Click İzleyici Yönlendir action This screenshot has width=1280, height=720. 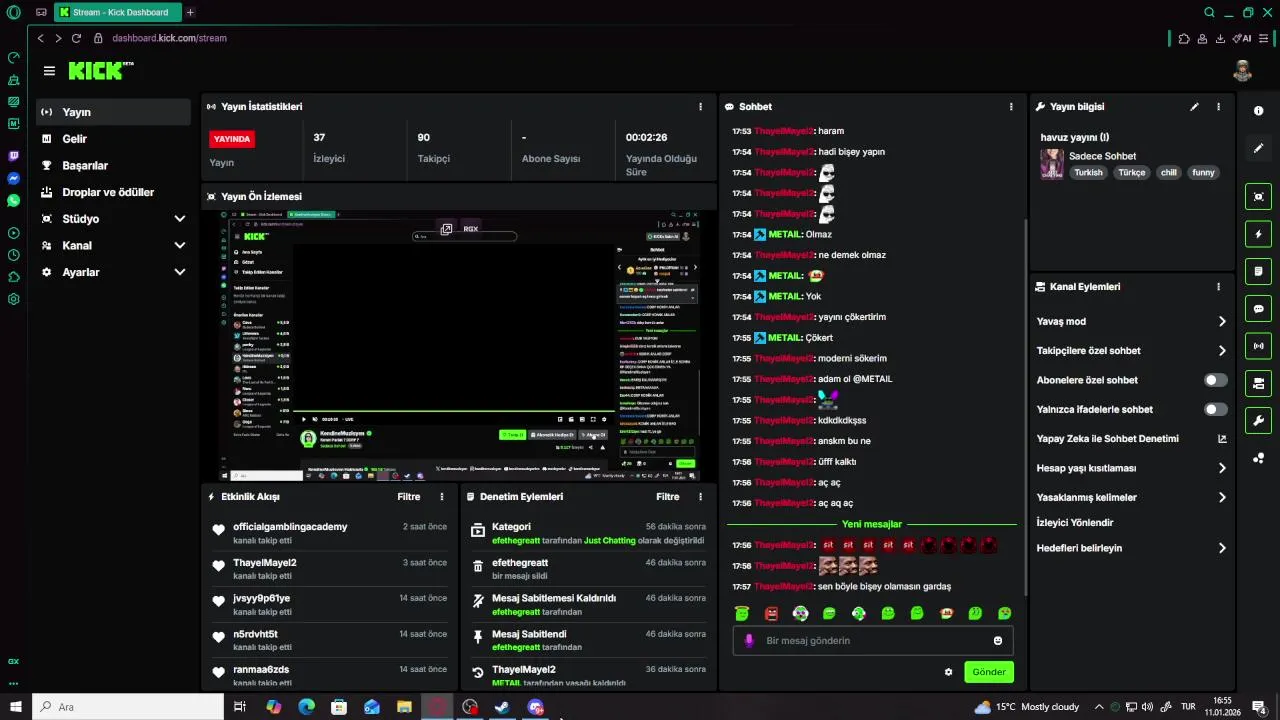(x=1075, y=523)
